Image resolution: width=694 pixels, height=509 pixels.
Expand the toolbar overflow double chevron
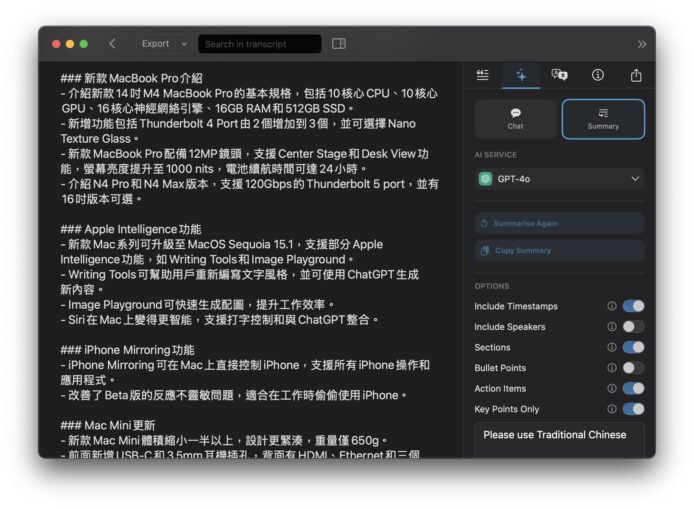641,44
